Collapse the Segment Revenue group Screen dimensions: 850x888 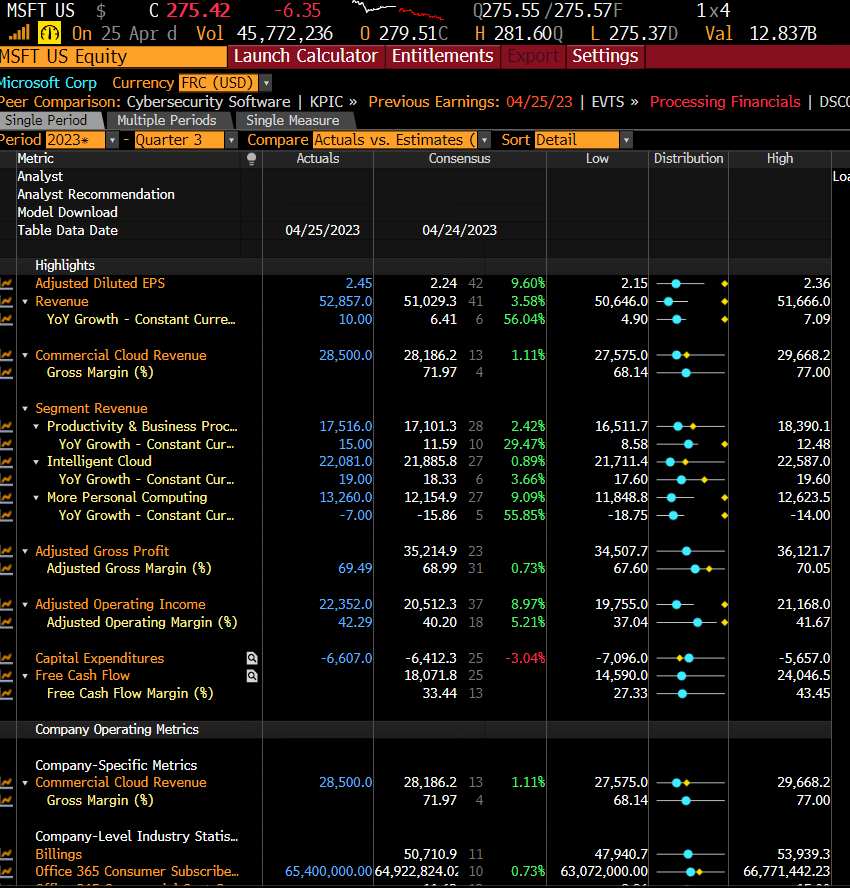(x=25, y=408)
